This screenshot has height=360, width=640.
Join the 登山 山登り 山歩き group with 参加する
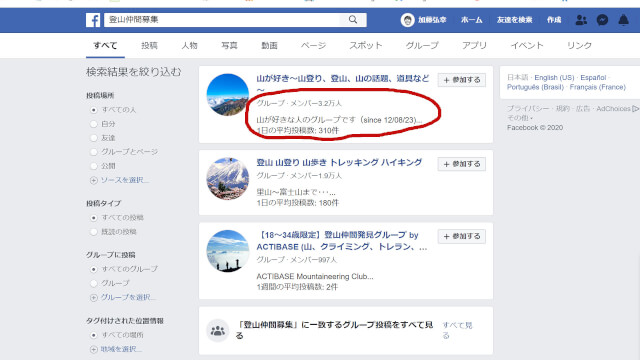tap(462, 164)
